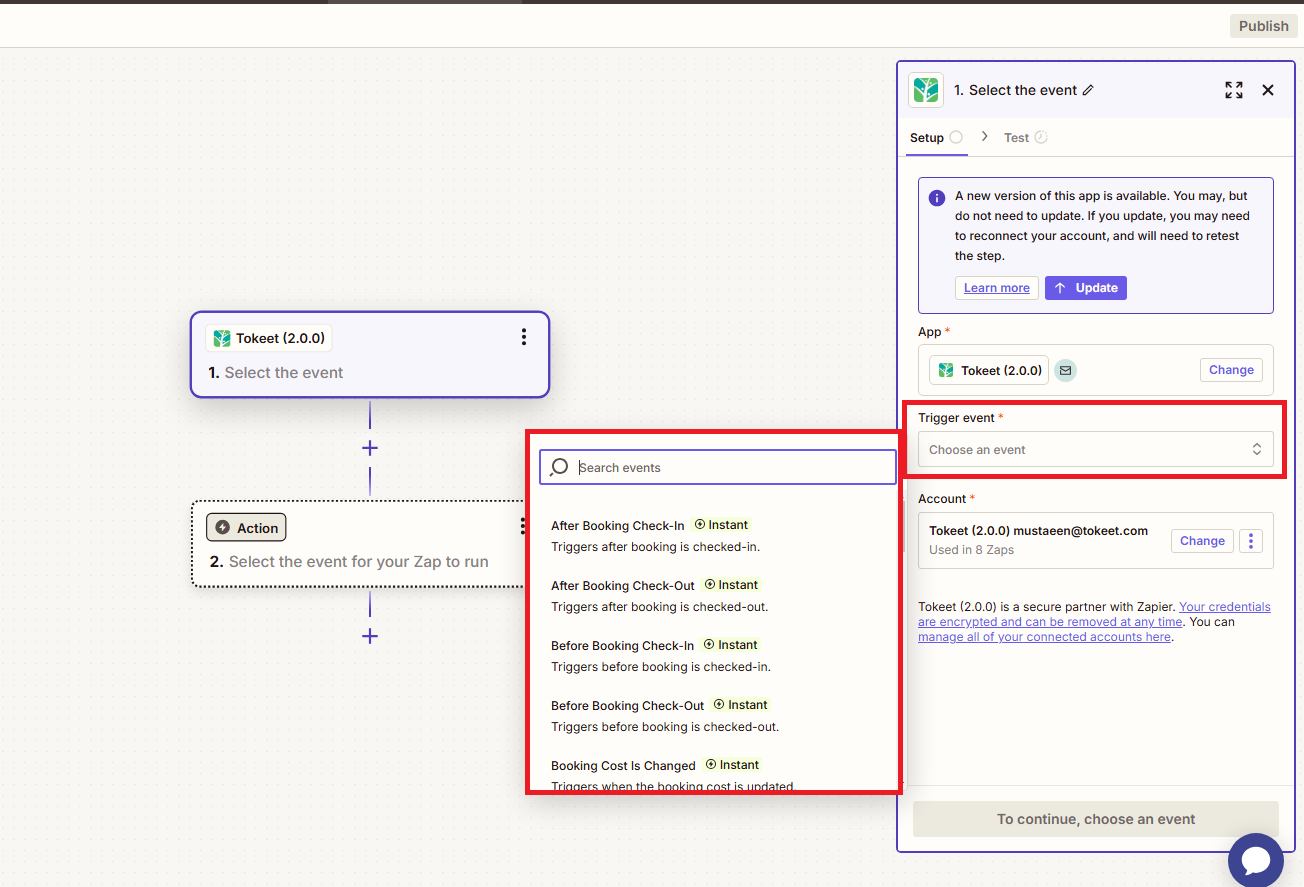Open the Learn more link
The height and width of the screenshot is (887, 1304).
996,288
